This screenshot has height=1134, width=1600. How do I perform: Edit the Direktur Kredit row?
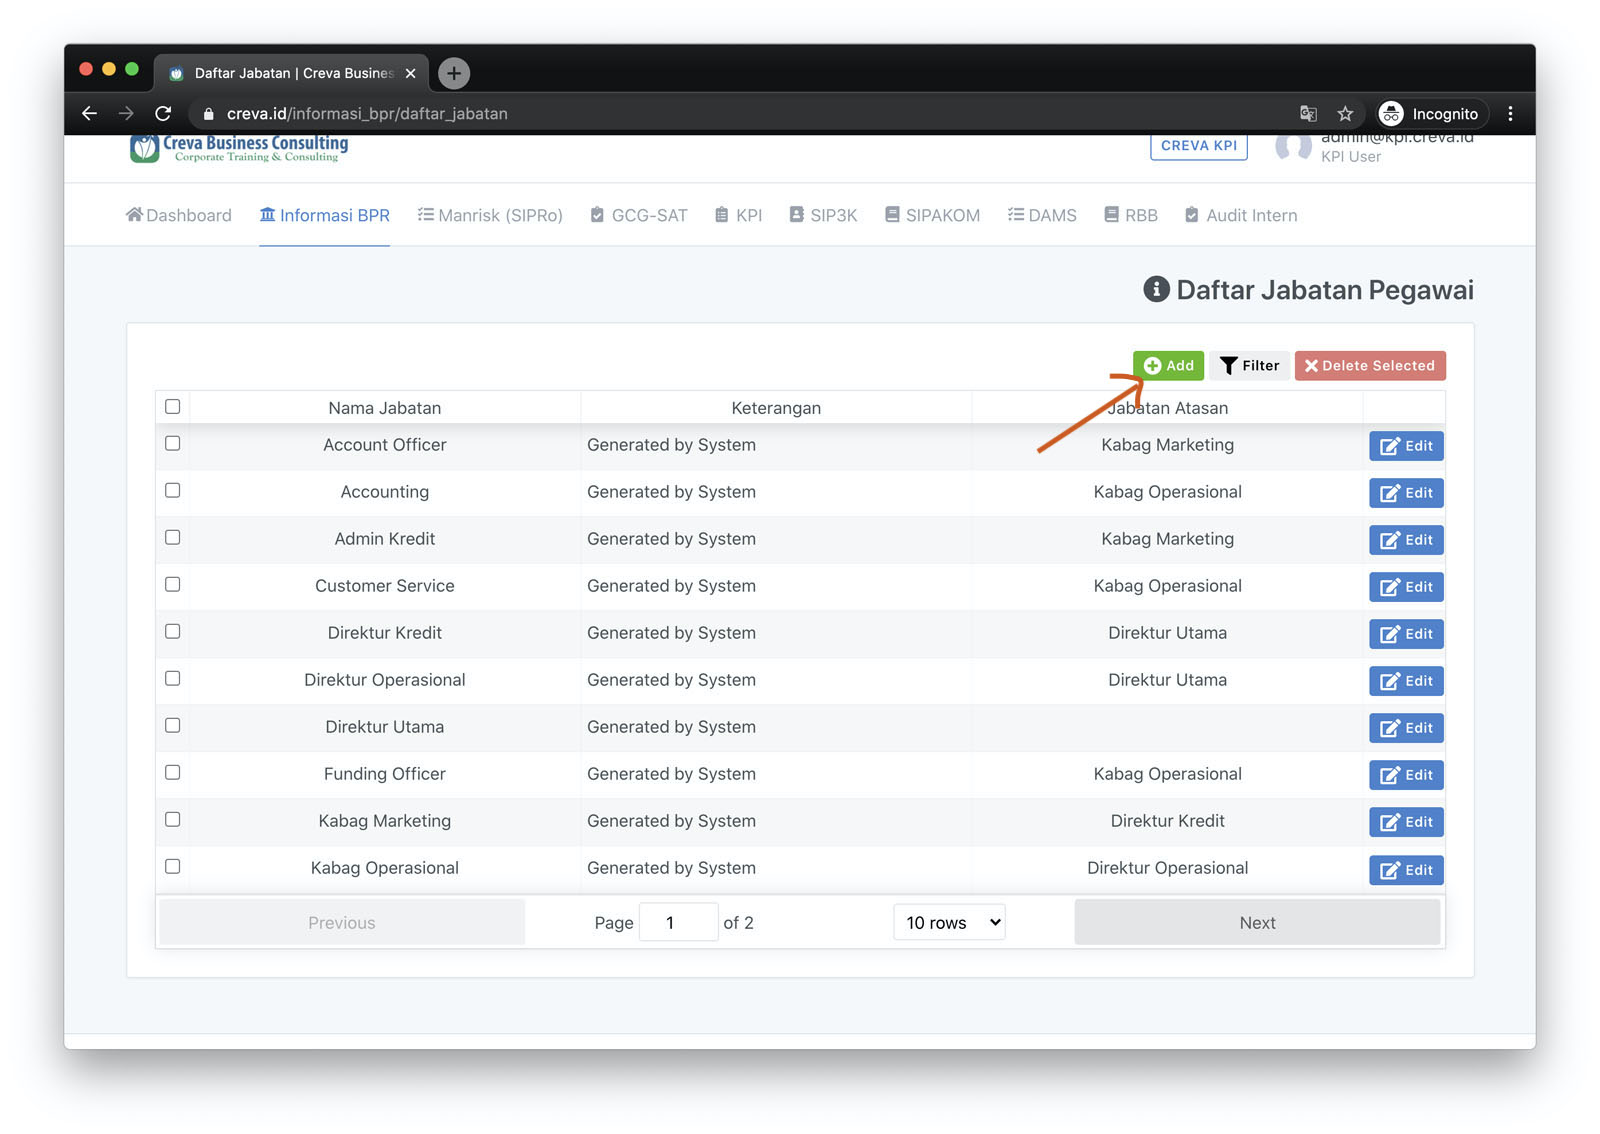1406,634
